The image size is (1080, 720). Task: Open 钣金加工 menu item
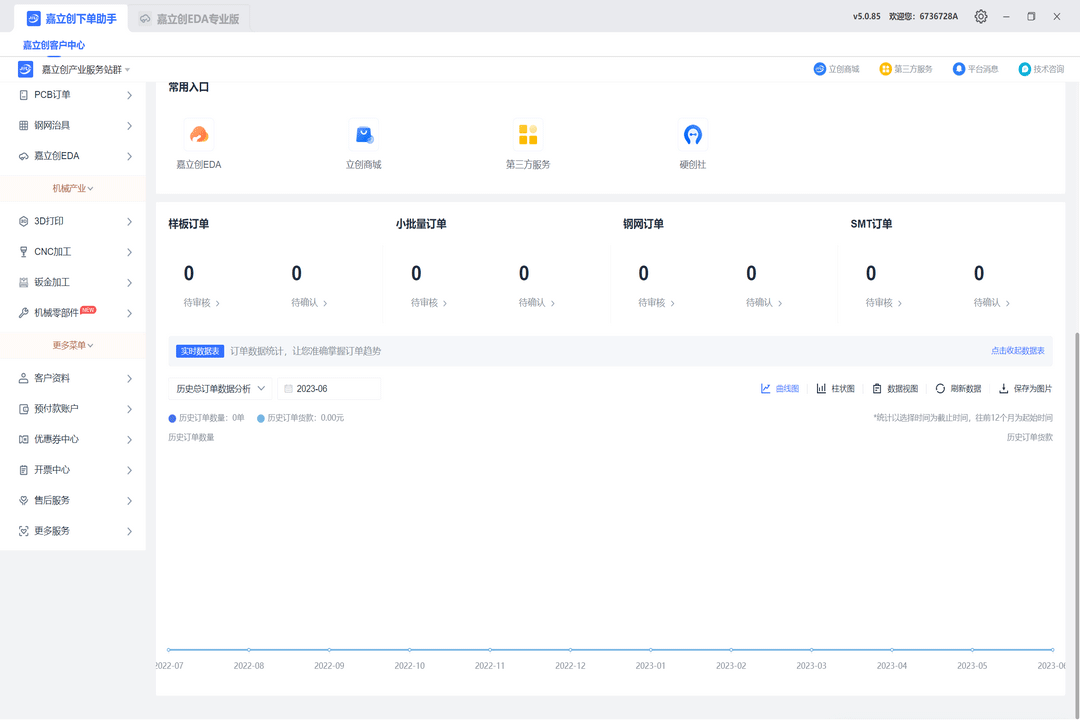point(73,282)
